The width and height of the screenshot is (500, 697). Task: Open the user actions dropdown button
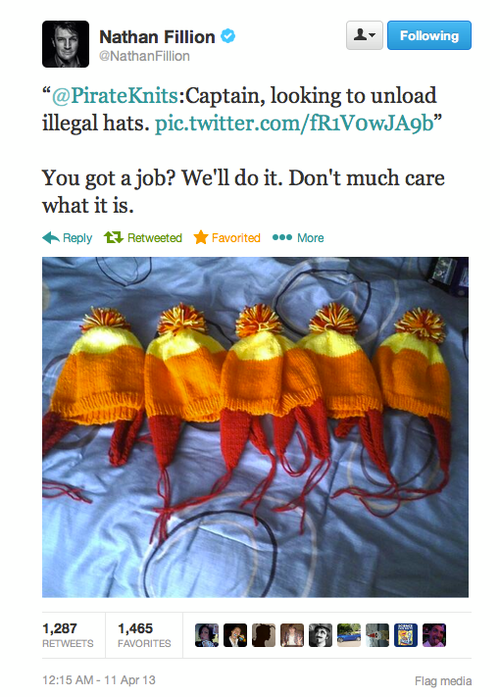364,35
